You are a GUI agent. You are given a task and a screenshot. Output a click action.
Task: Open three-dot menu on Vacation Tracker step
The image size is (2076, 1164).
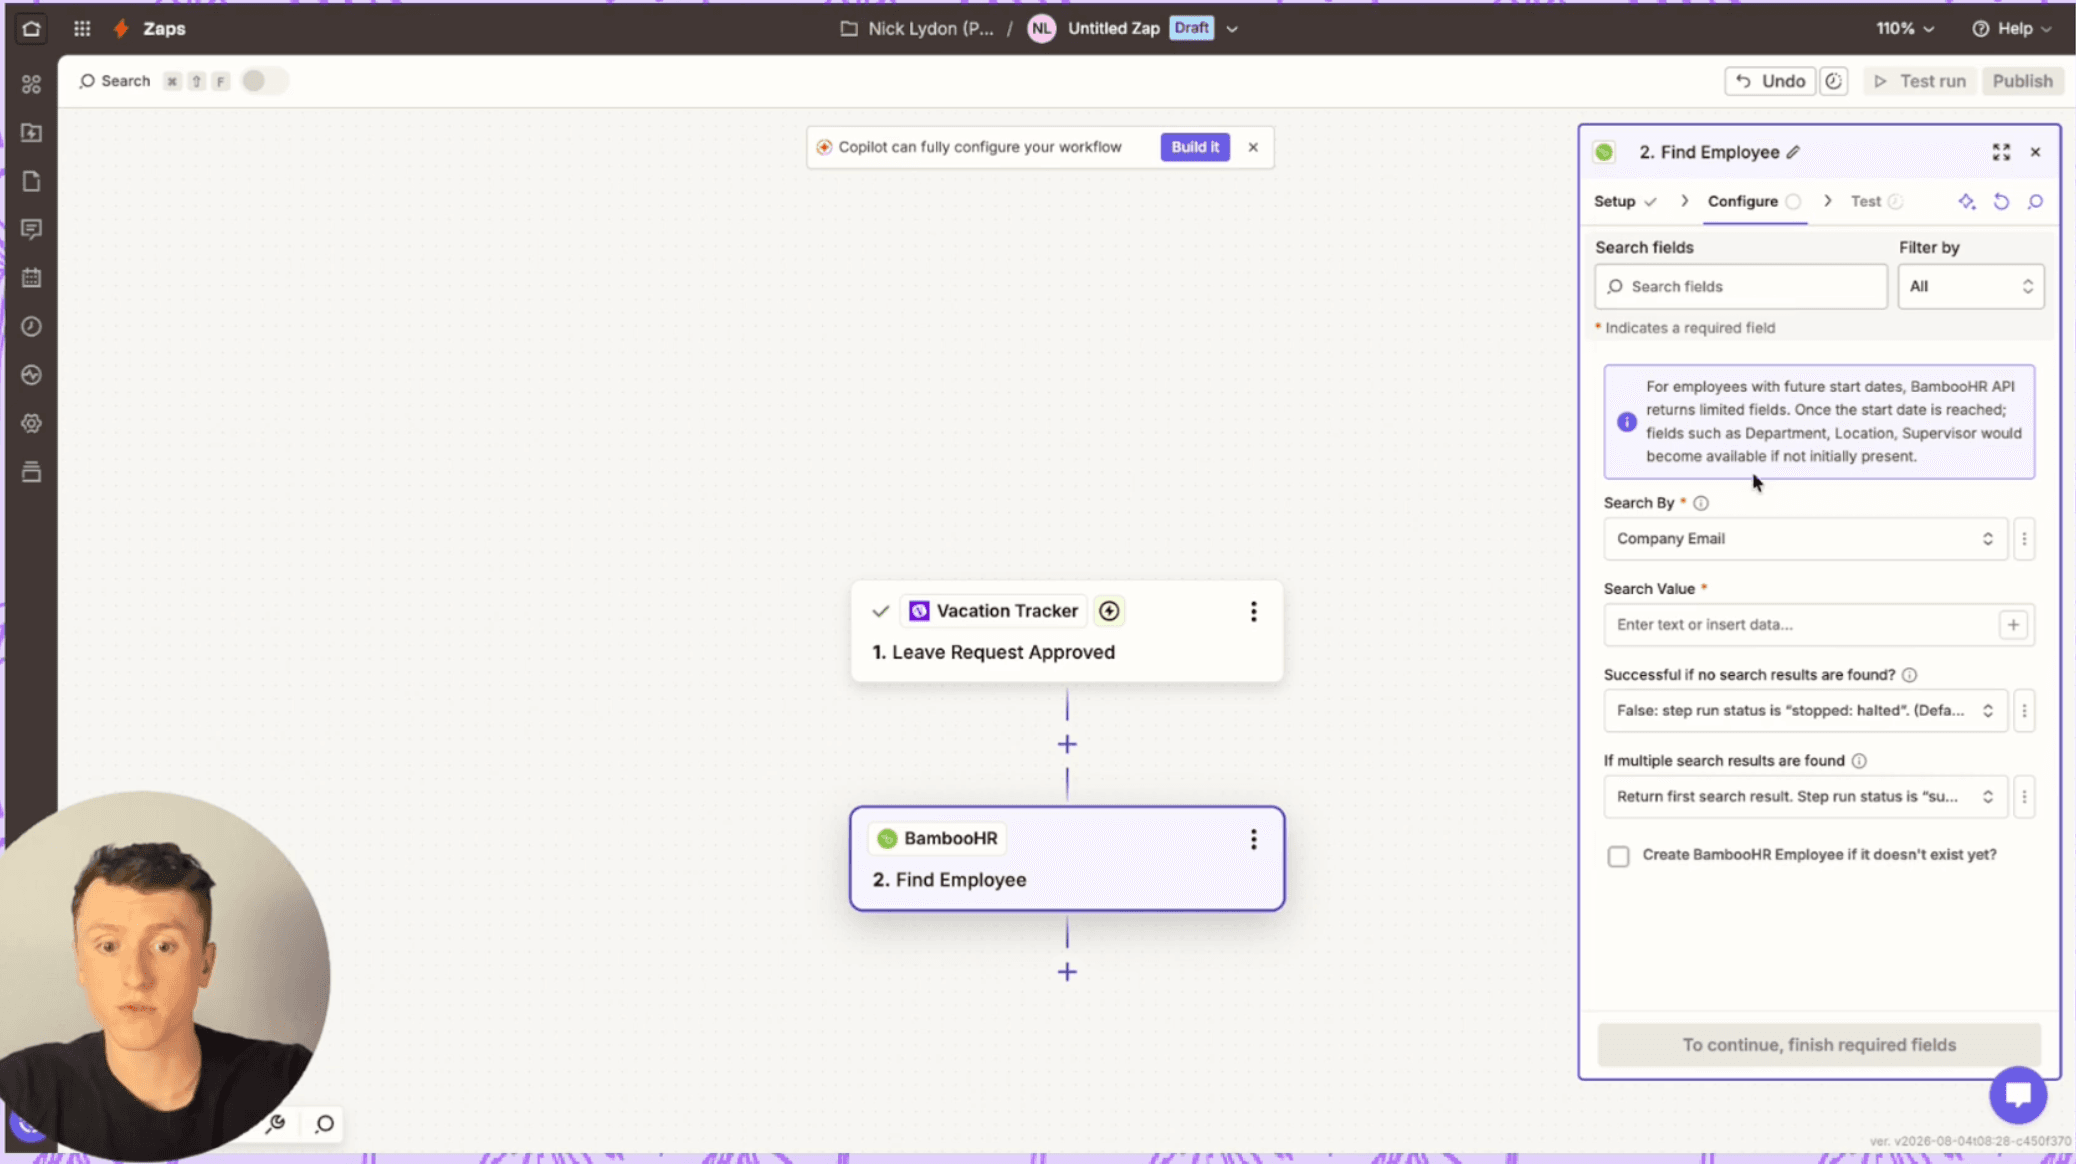click(x=1253, y=612)
